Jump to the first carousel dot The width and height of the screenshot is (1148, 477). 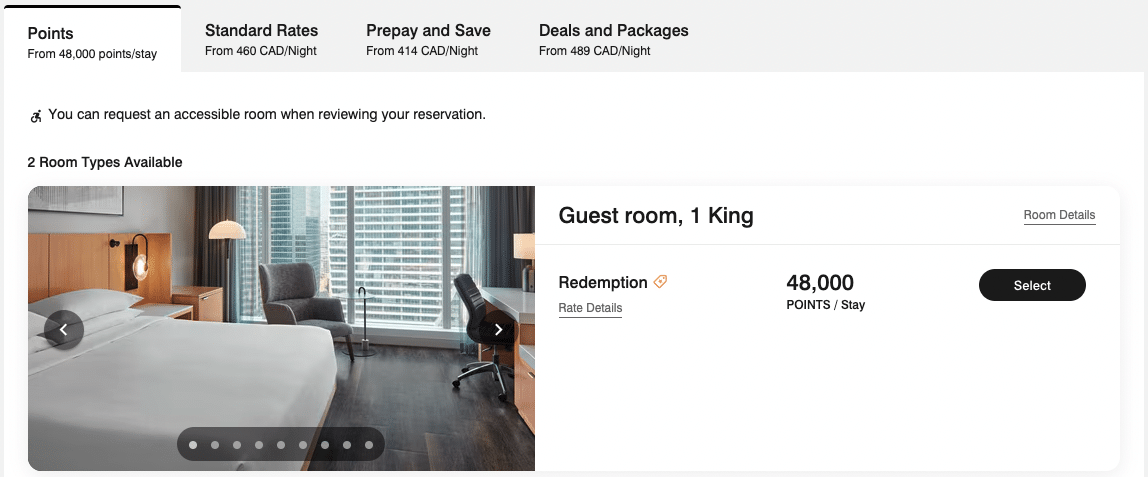[192, 445]
